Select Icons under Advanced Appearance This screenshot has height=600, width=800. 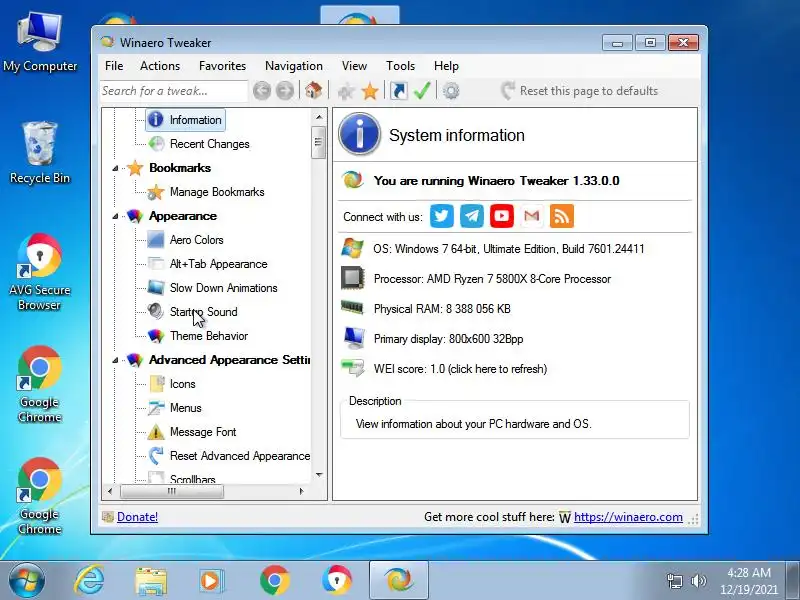click(182, 384)
